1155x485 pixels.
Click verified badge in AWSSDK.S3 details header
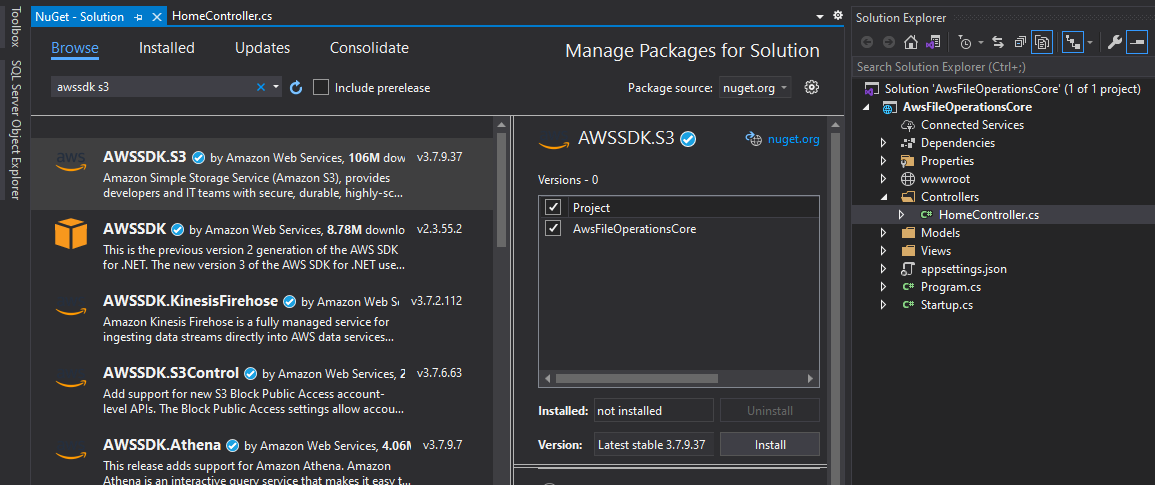(689, 139)
